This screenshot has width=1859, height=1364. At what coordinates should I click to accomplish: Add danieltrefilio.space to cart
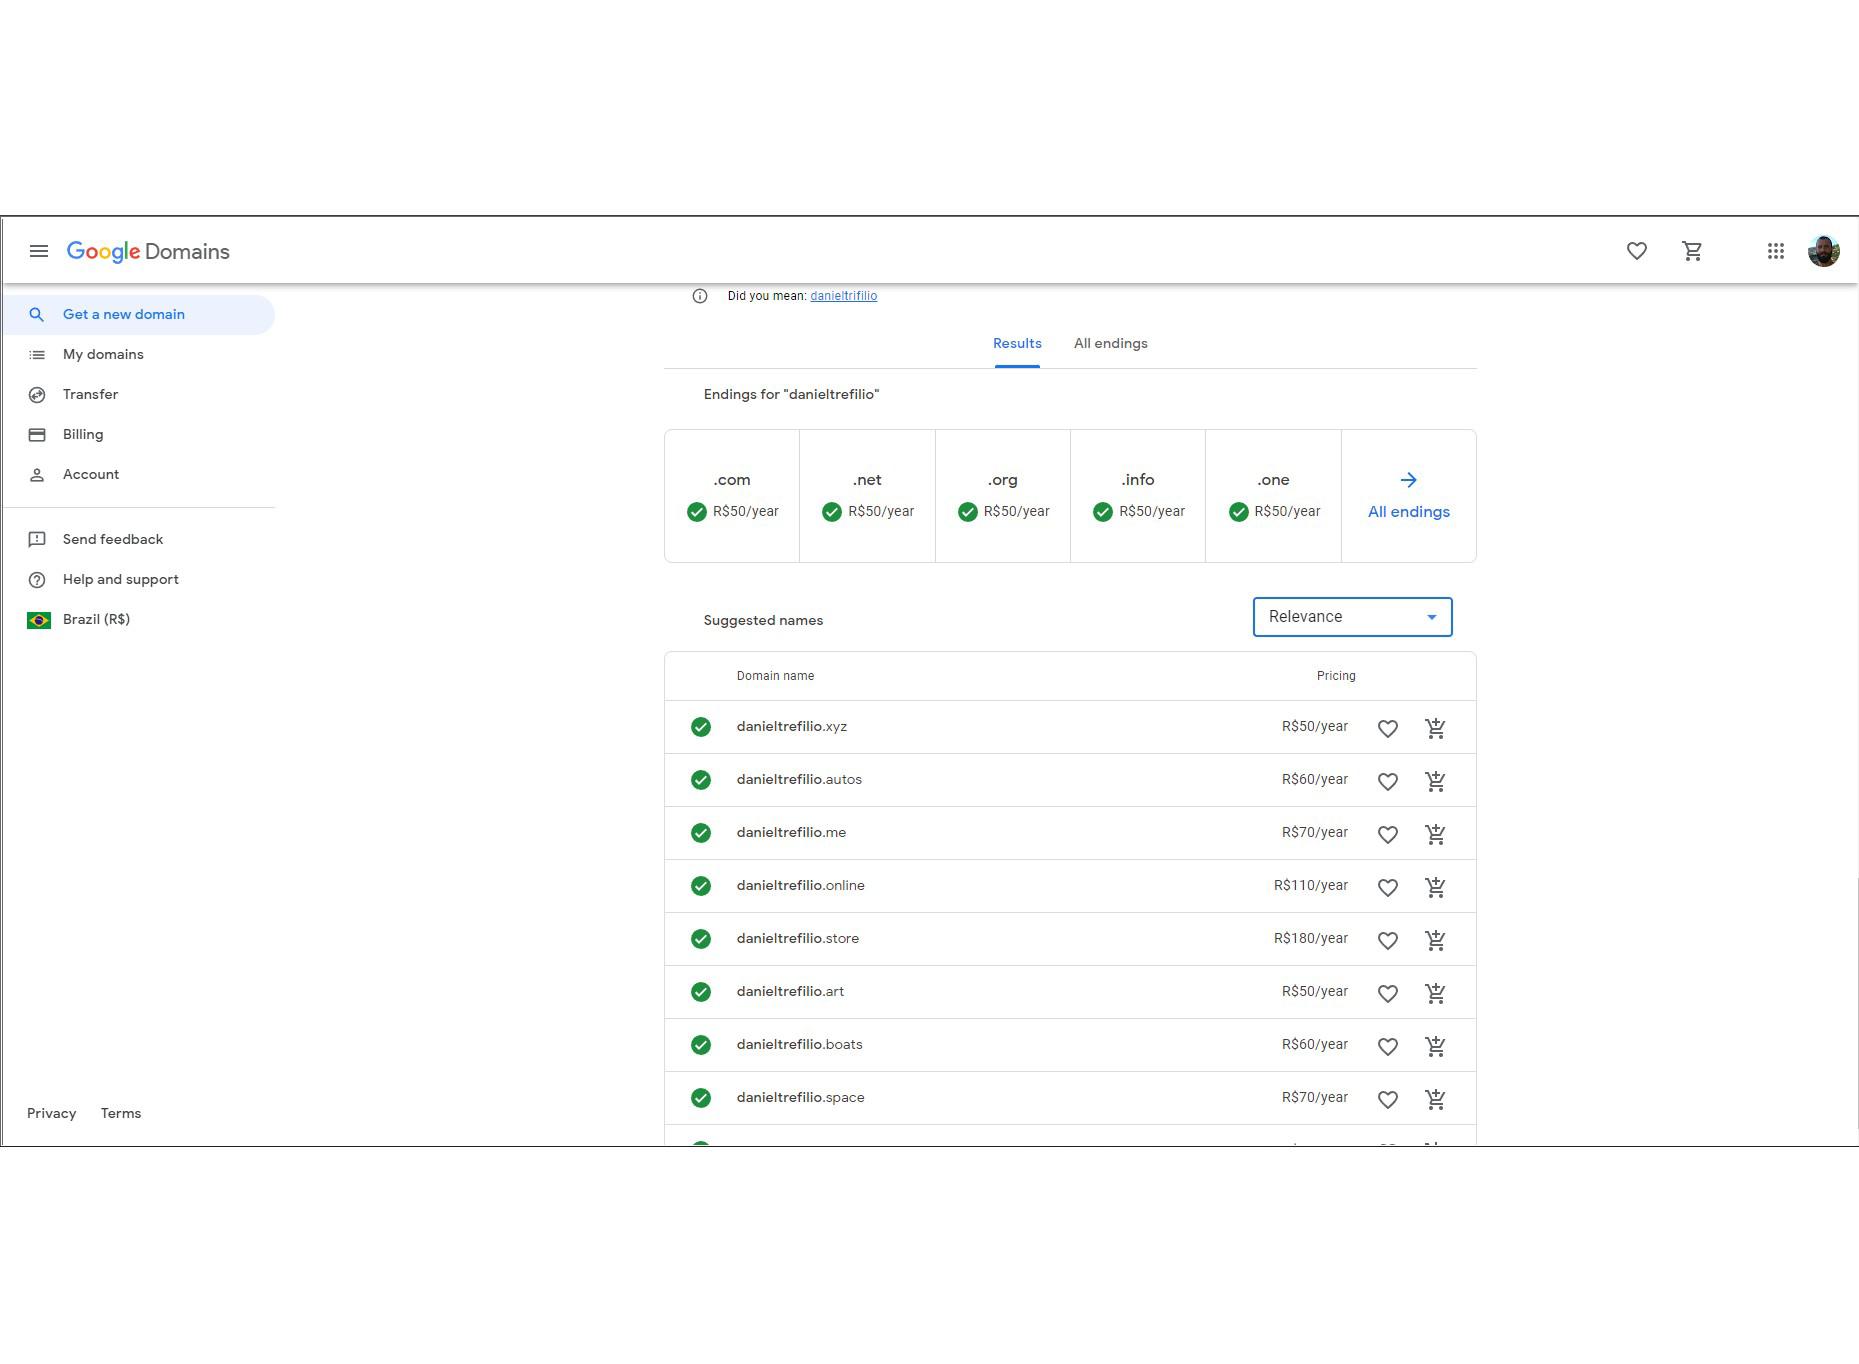(1435, 1099)
